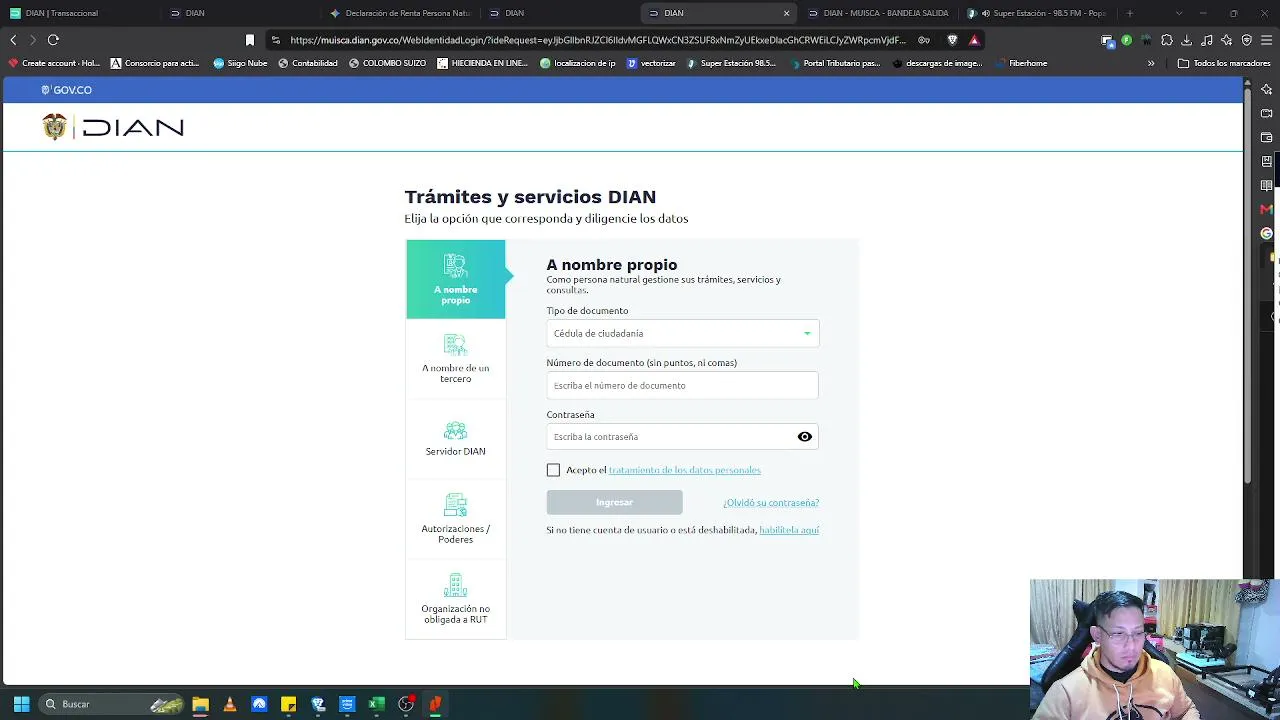Select the 'Servidor DIAN' option

tap(455, 438)
